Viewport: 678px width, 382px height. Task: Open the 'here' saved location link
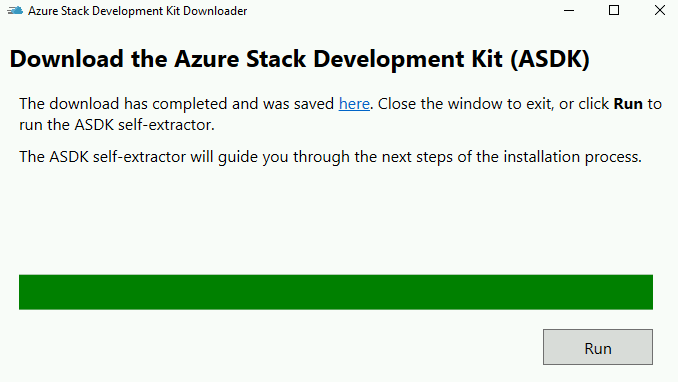pos(354,104)
